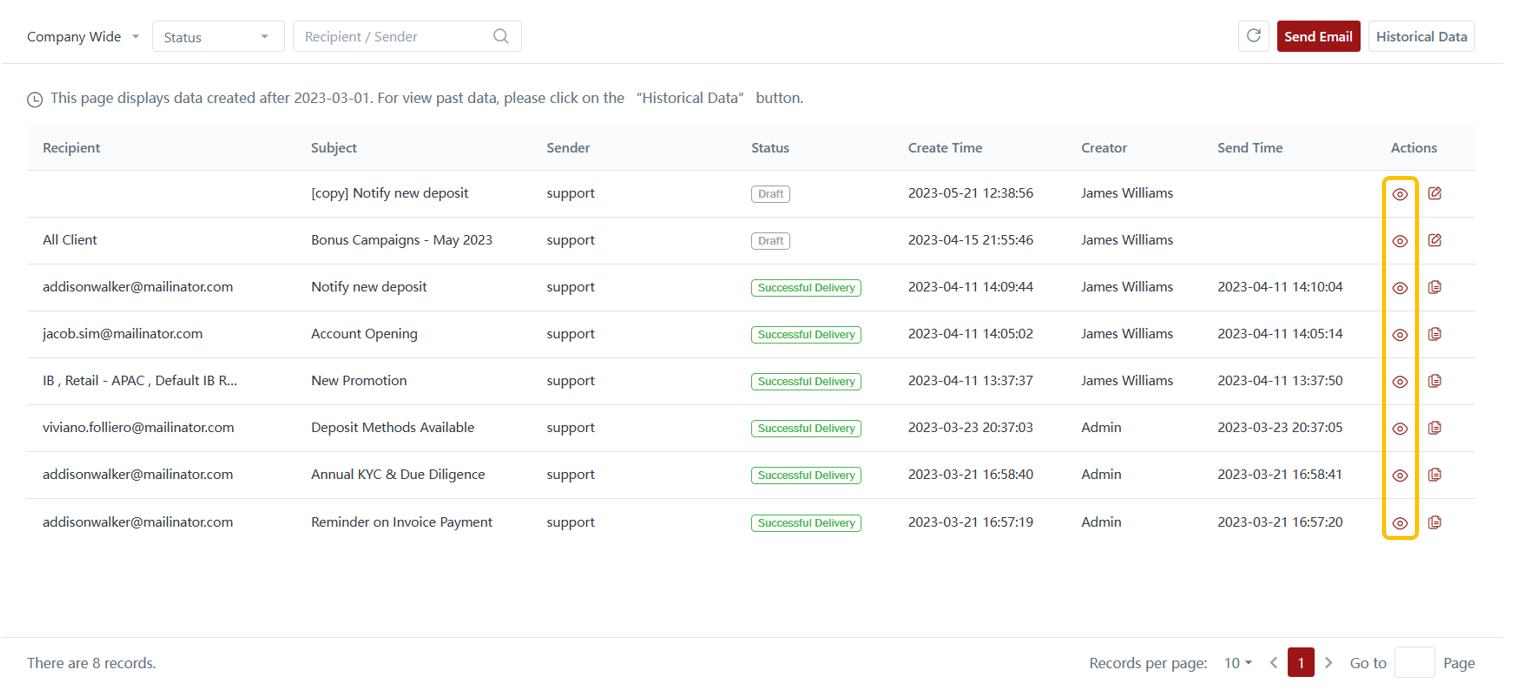View the 'New Promotion' email details
The width and height of the screenshot is (1522, 699).
[1400, 381]
